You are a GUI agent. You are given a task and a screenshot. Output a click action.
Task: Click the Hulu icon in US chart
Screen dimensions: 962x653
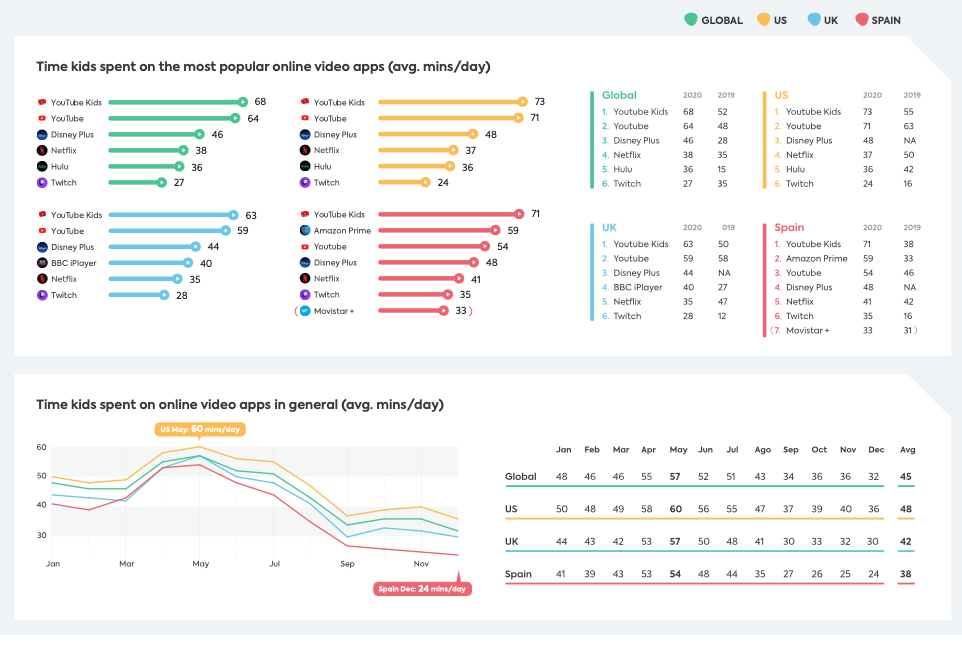pos(305,166)
